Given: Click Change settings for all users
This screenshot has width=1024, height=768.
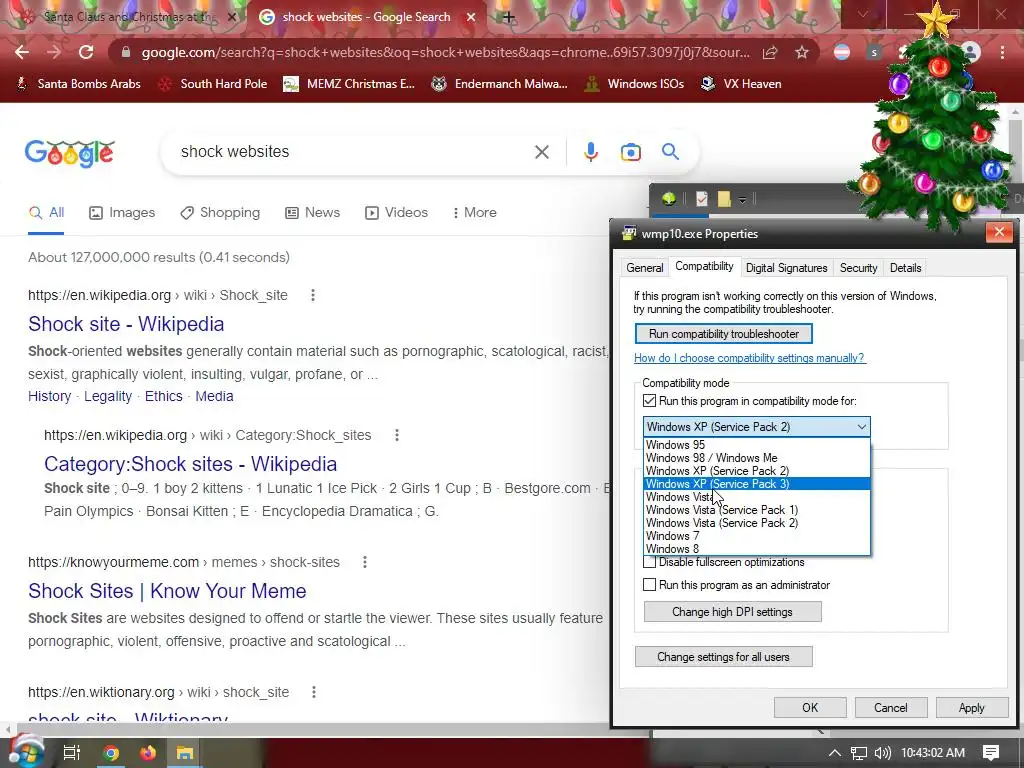Looking at the screenshot, I should click(724, 657).
